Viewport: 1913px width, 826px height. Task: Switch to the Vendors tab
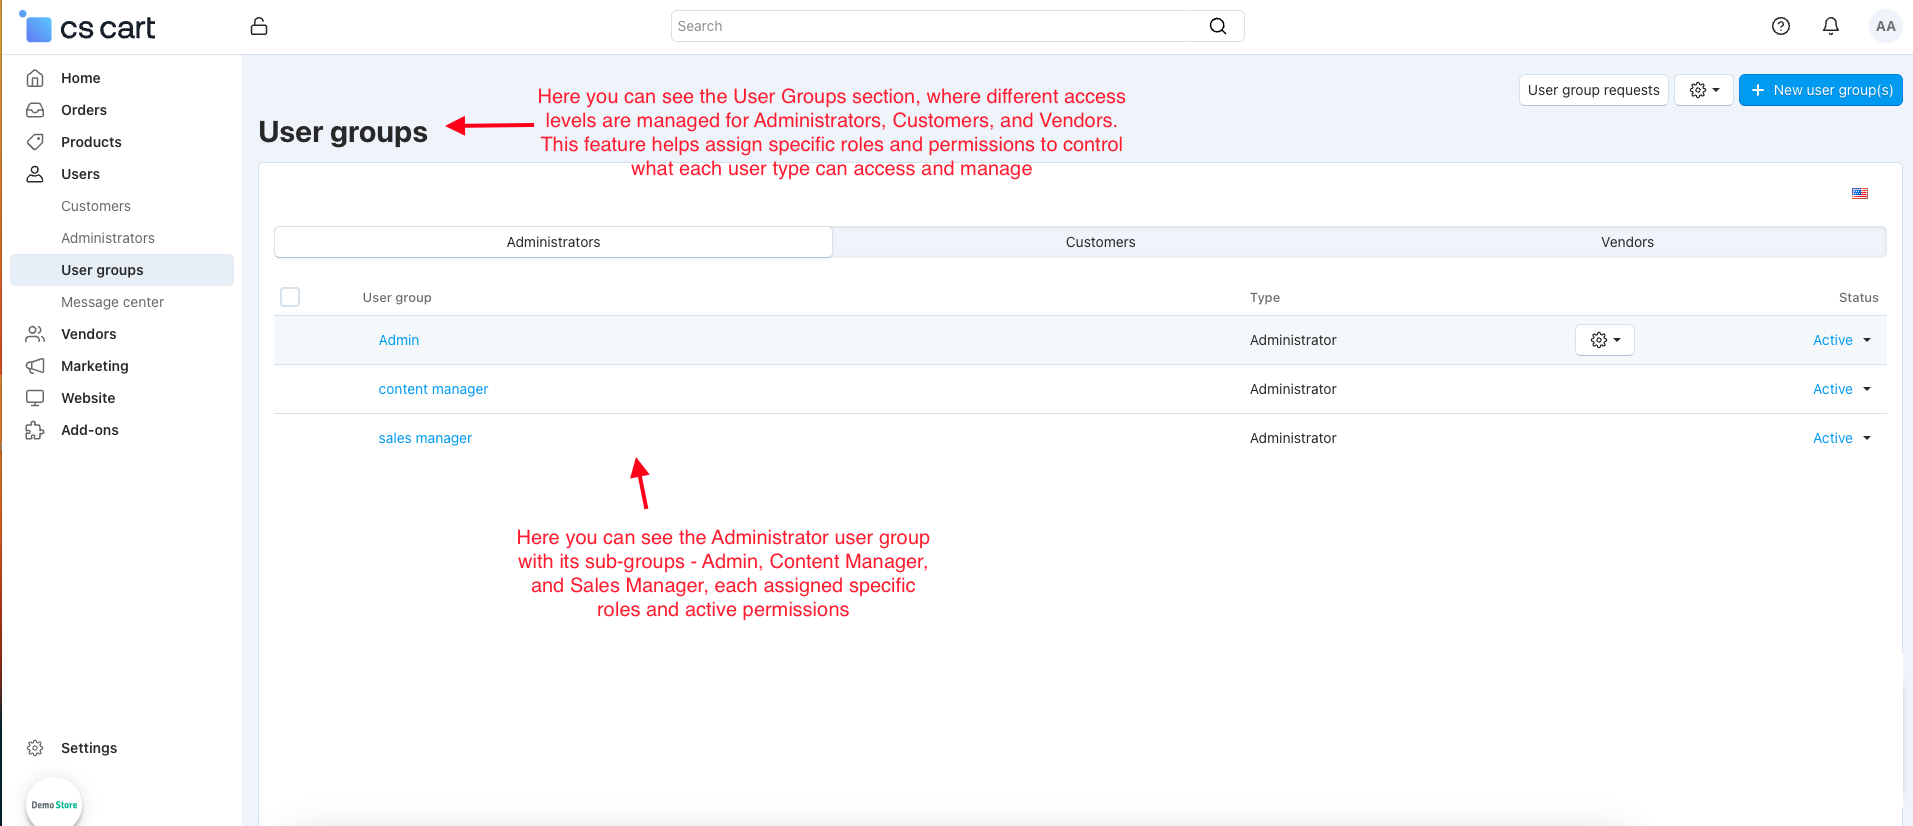coord(1626,242)
